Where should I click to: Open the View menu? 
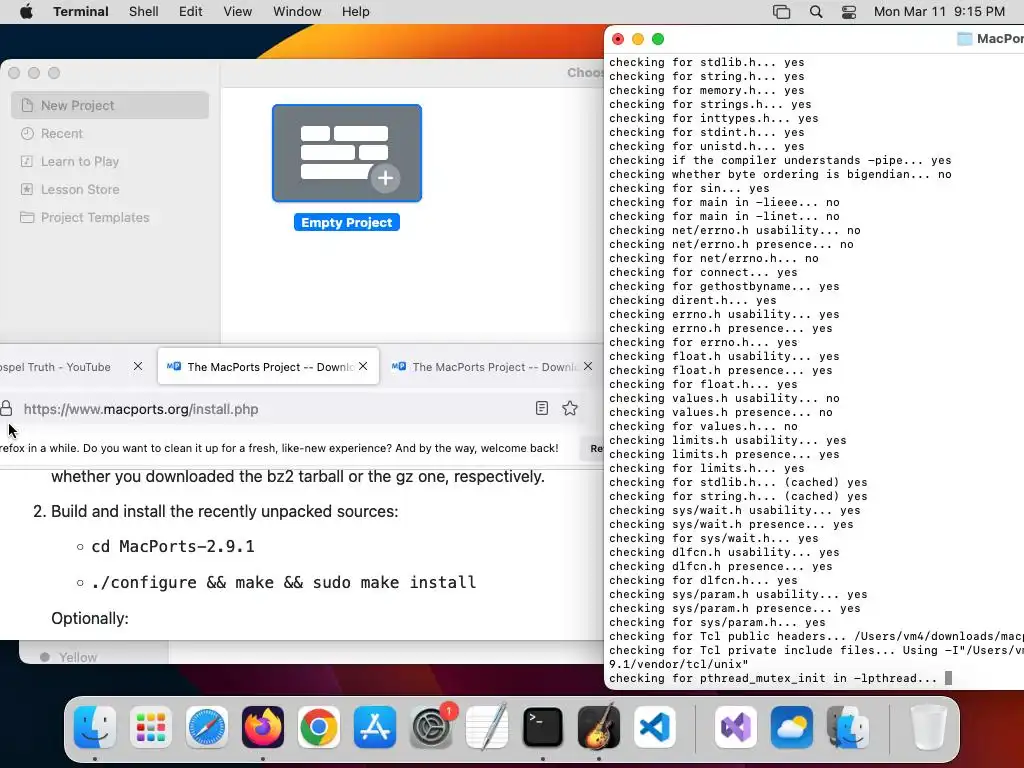click(x=238, y=12)
